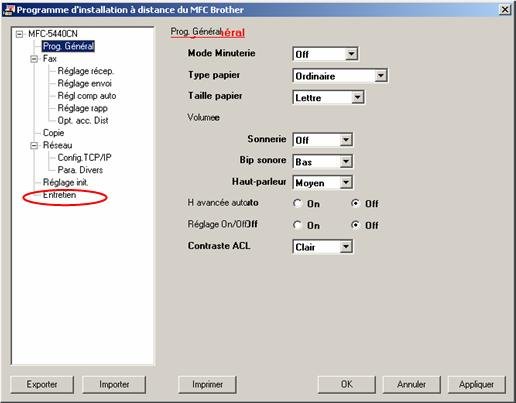Select the Copie tree item
This screenshot has height=403, width=516.
click(53, 133)
